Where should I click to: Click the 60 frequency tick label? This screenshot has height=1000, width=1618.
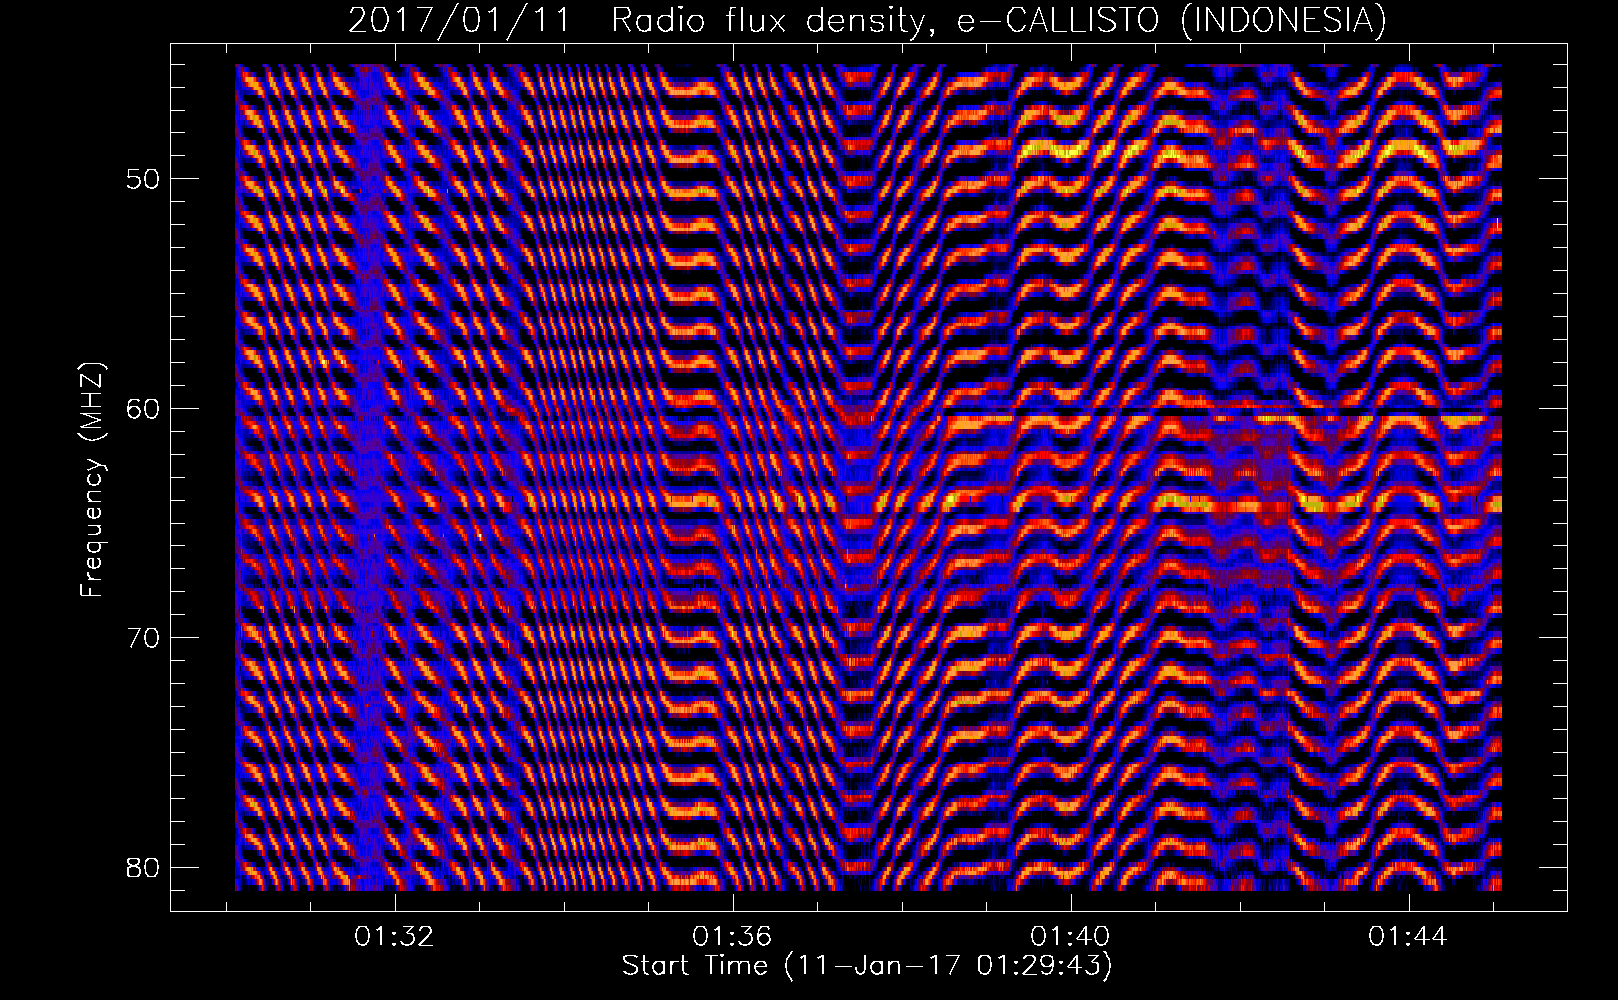coord(144,409)
